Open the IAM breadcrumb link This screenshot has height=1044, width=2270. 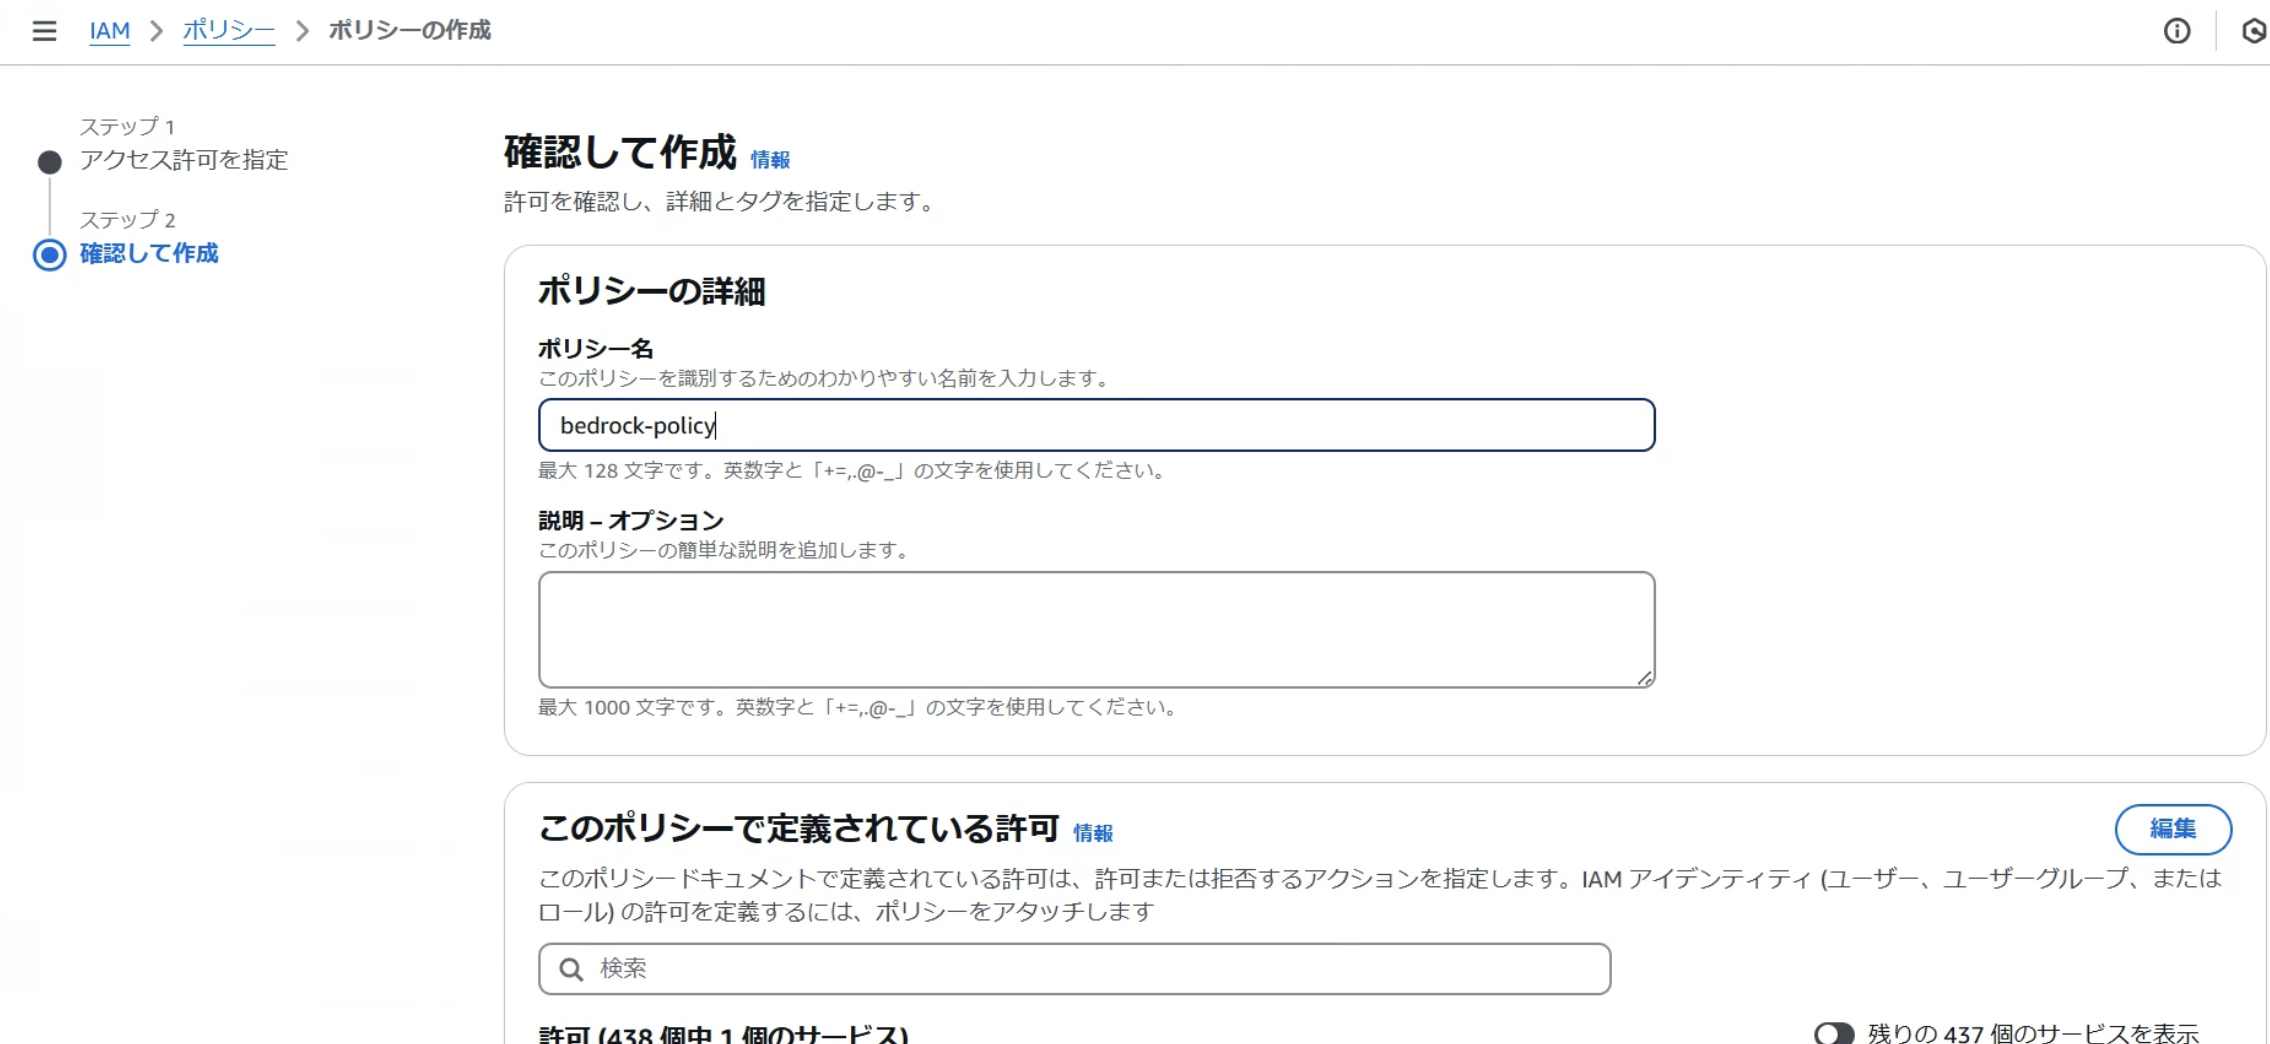coord(110,31)
